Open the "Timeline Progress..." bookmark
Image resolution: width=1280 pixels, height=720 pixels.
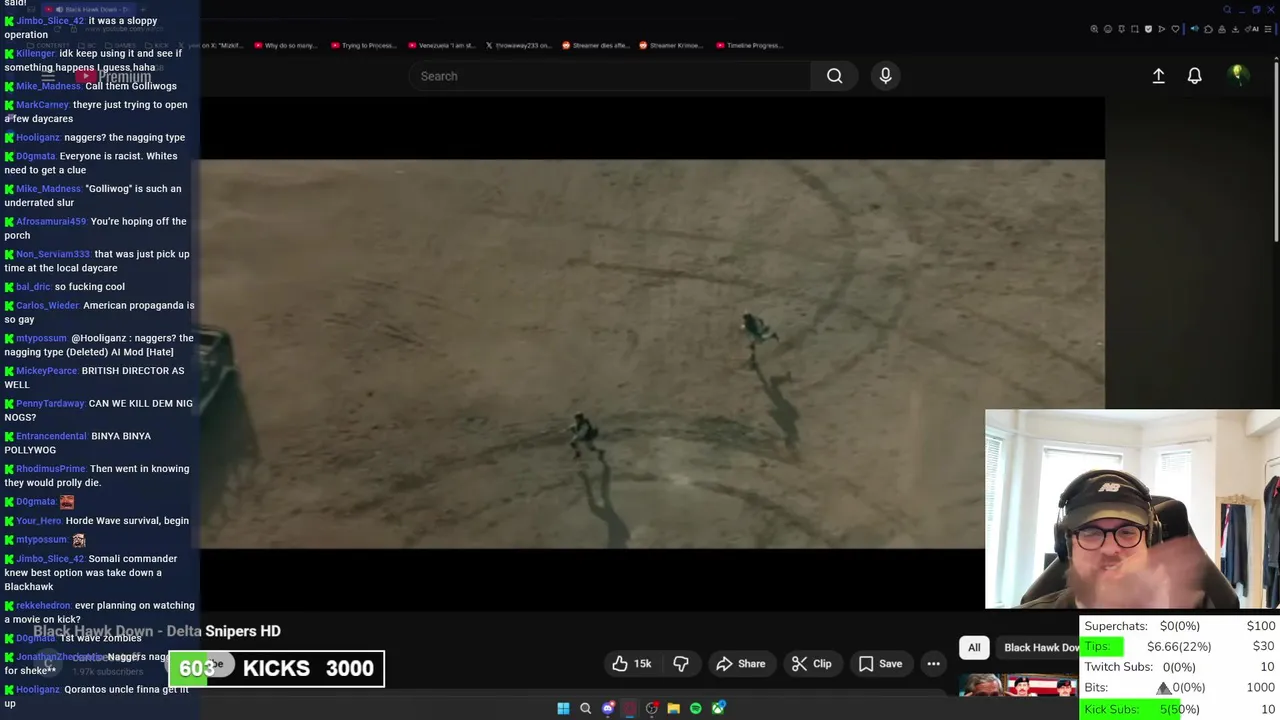(749, 45)
